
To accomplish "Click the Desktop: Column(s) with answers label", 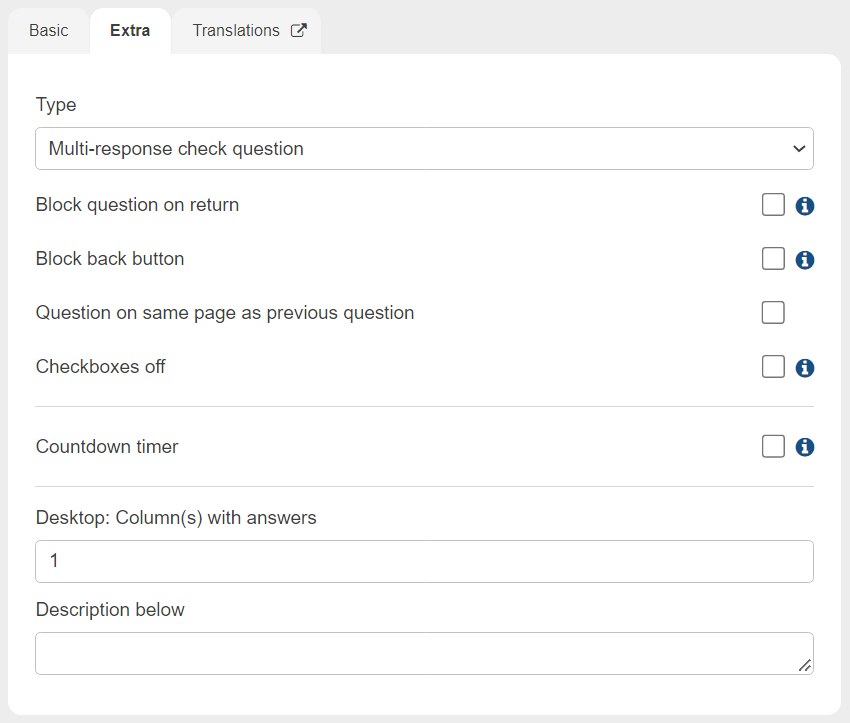I will (x=176, y=518).
